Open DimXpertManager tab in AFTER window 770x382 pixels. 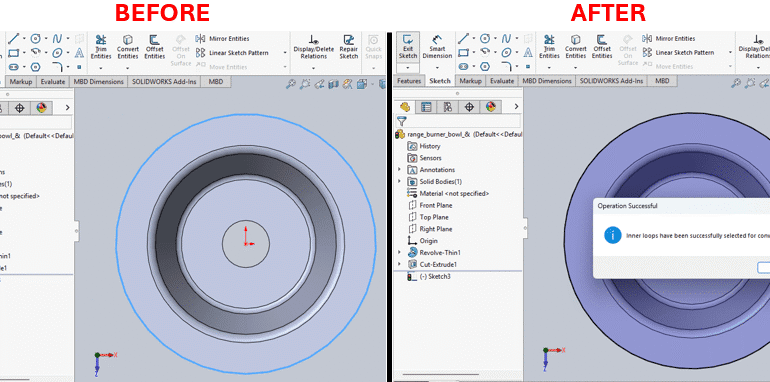(469, 107)
